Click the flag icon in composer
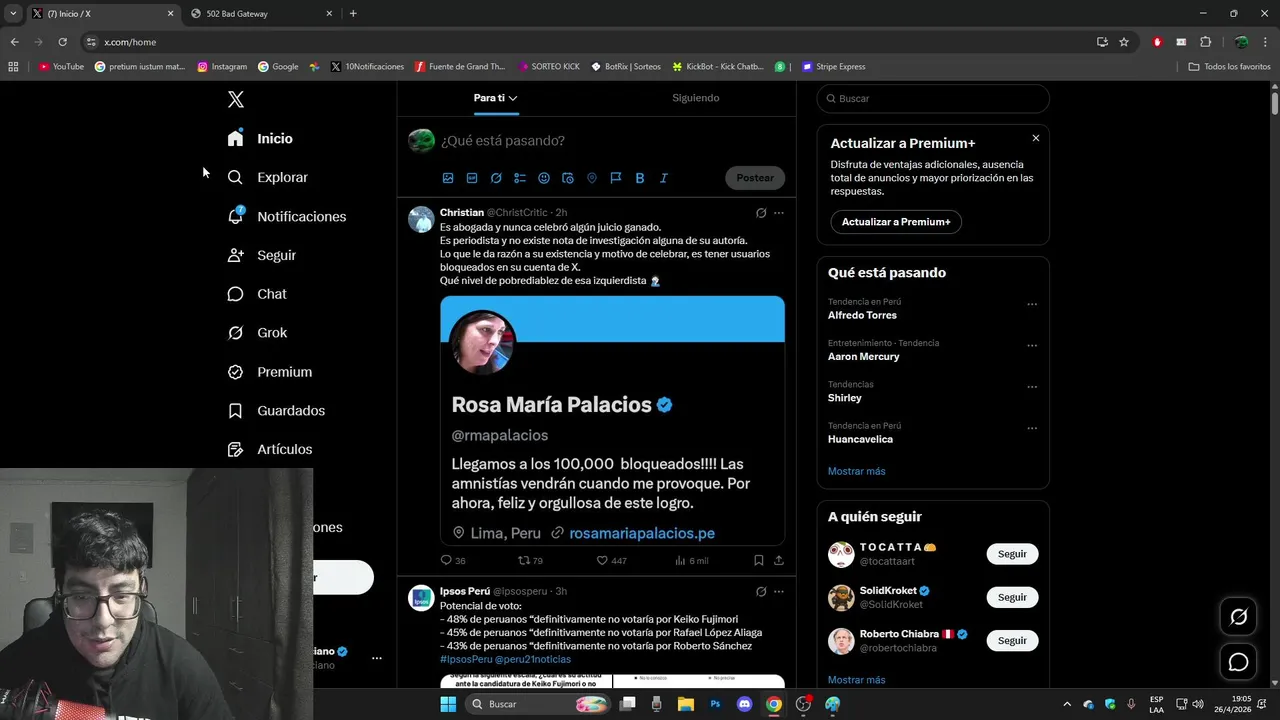 coord(616,178)
